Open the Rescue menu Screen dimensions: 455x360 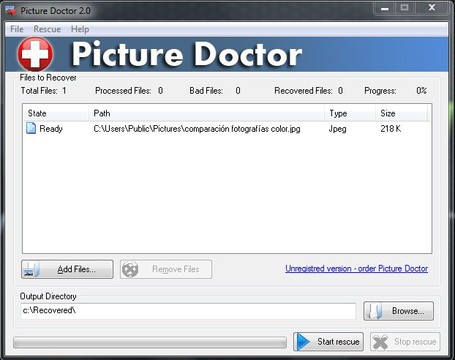[47, 29]
